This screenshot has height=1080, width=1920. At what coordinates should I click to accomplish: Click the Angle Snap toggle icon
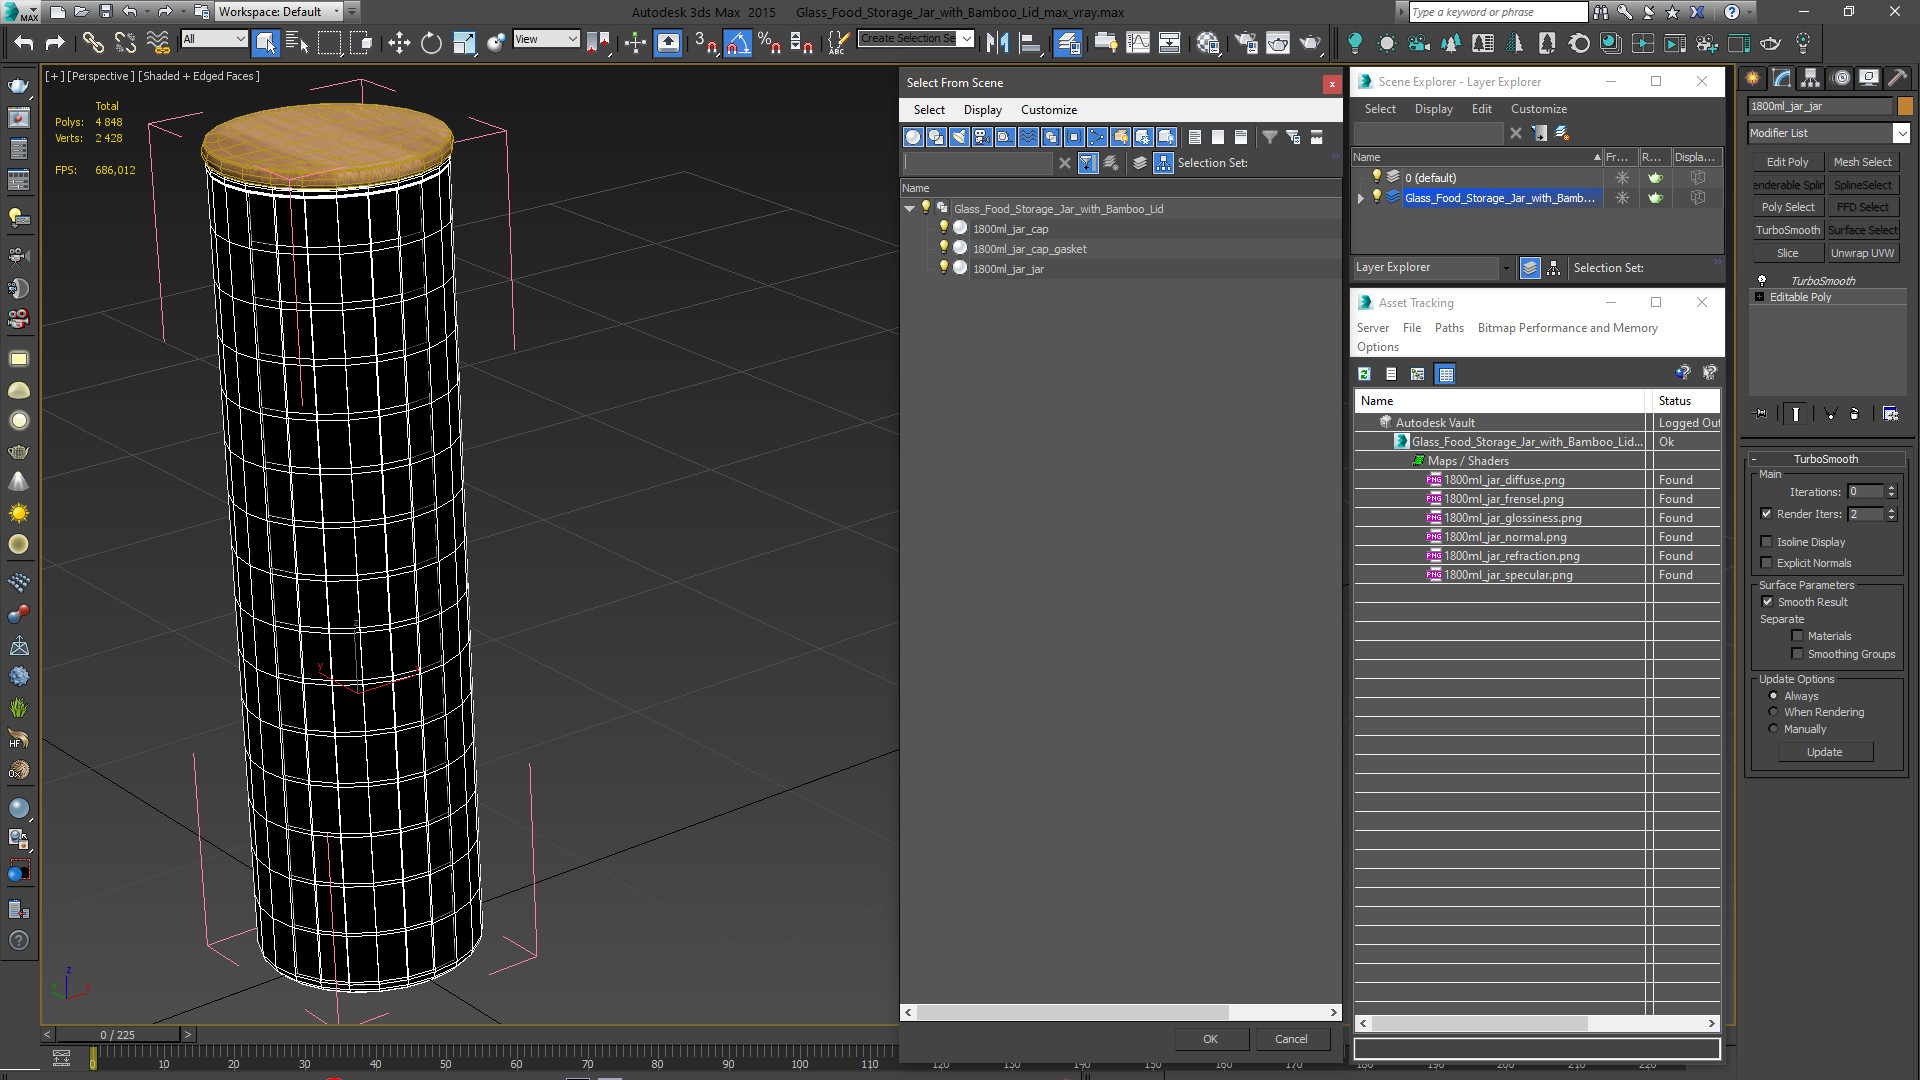[737, 42]
